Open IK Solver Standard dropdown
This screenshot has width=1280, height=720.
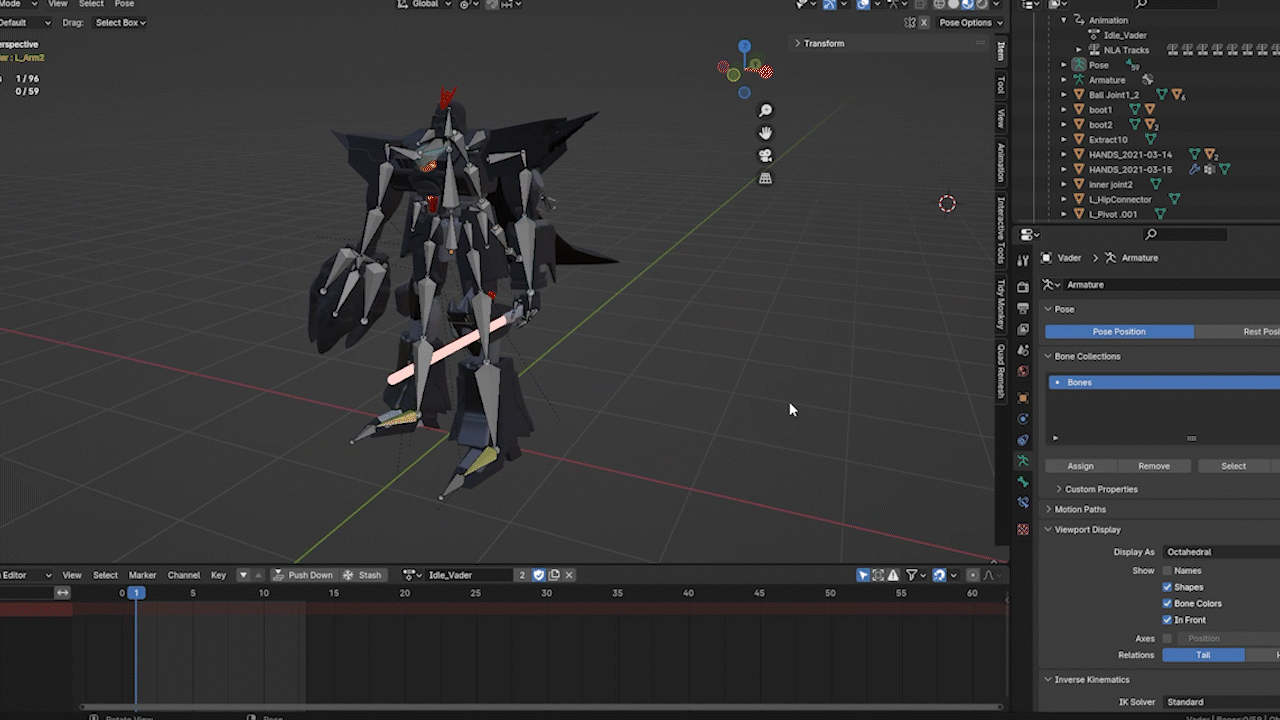[x=1221, y=702]
